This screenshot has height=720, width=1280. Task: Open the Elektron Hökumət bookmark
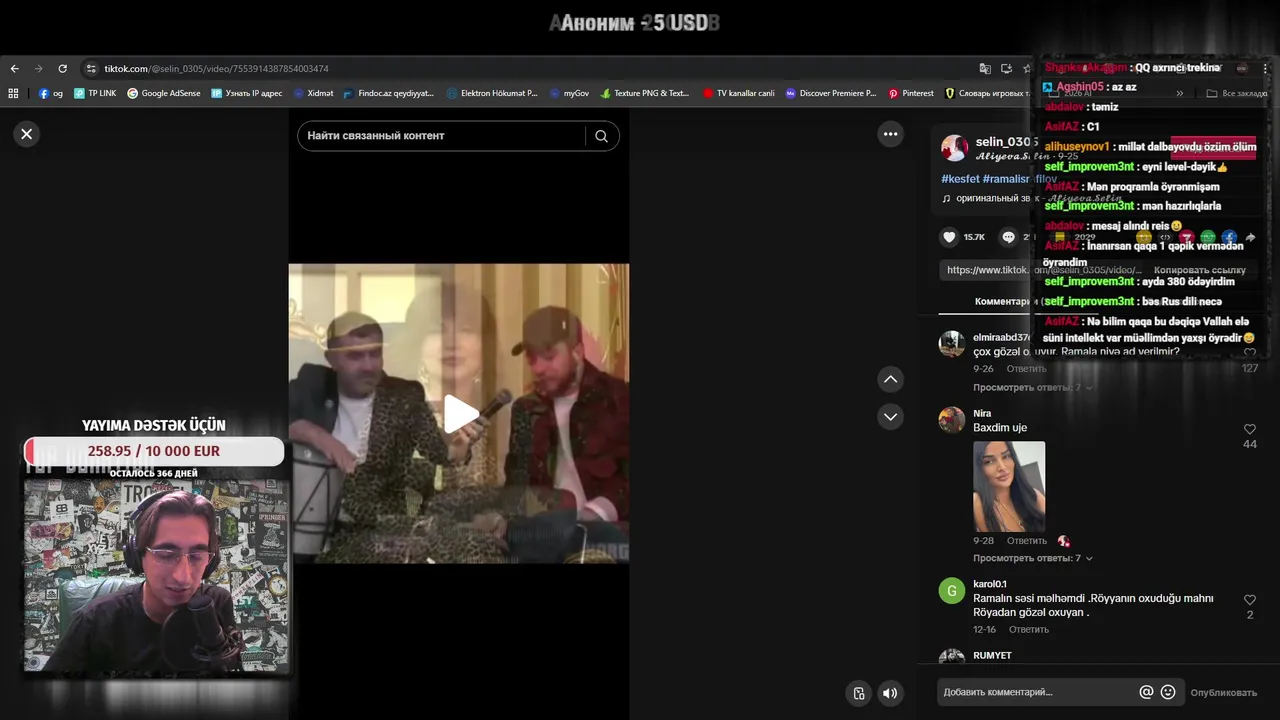(x=492, y=93)
